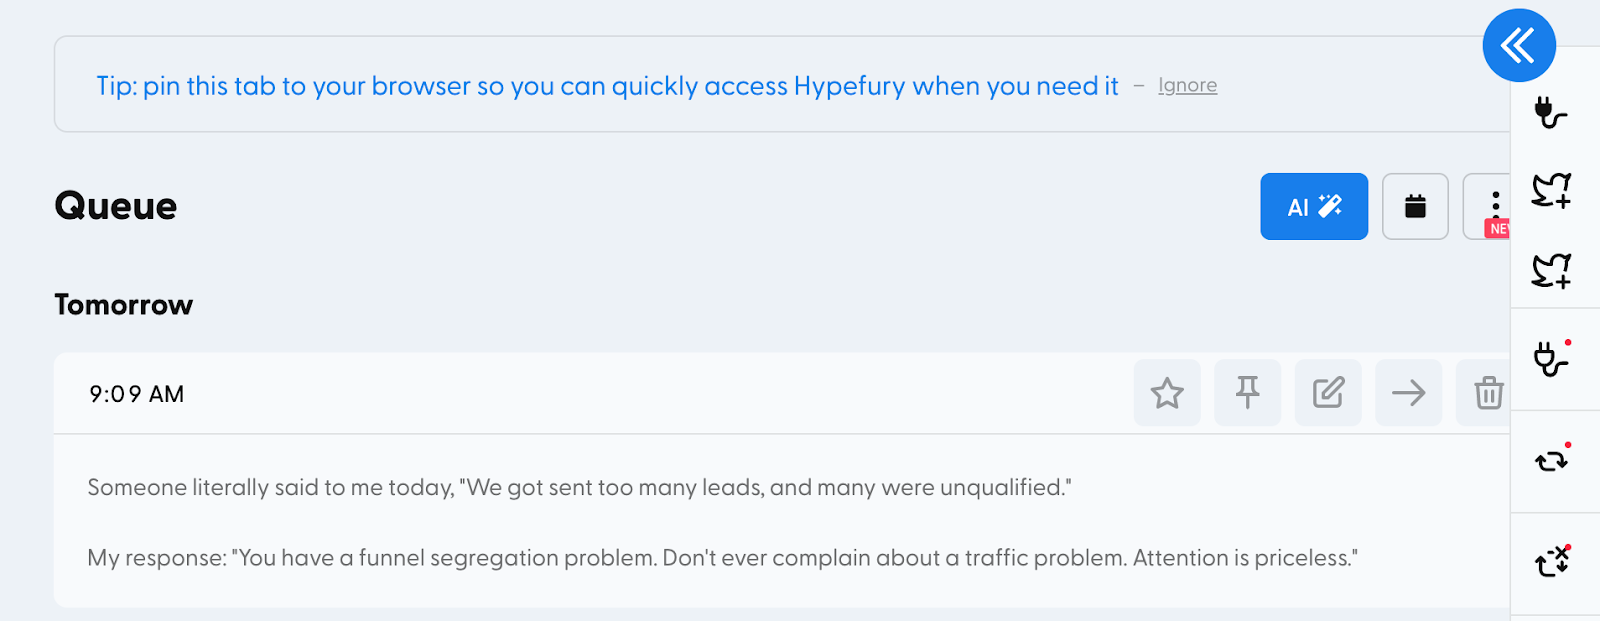Move the post using the right-arrow icon
Viewport: 1600px width, 621px height.
1408,393
